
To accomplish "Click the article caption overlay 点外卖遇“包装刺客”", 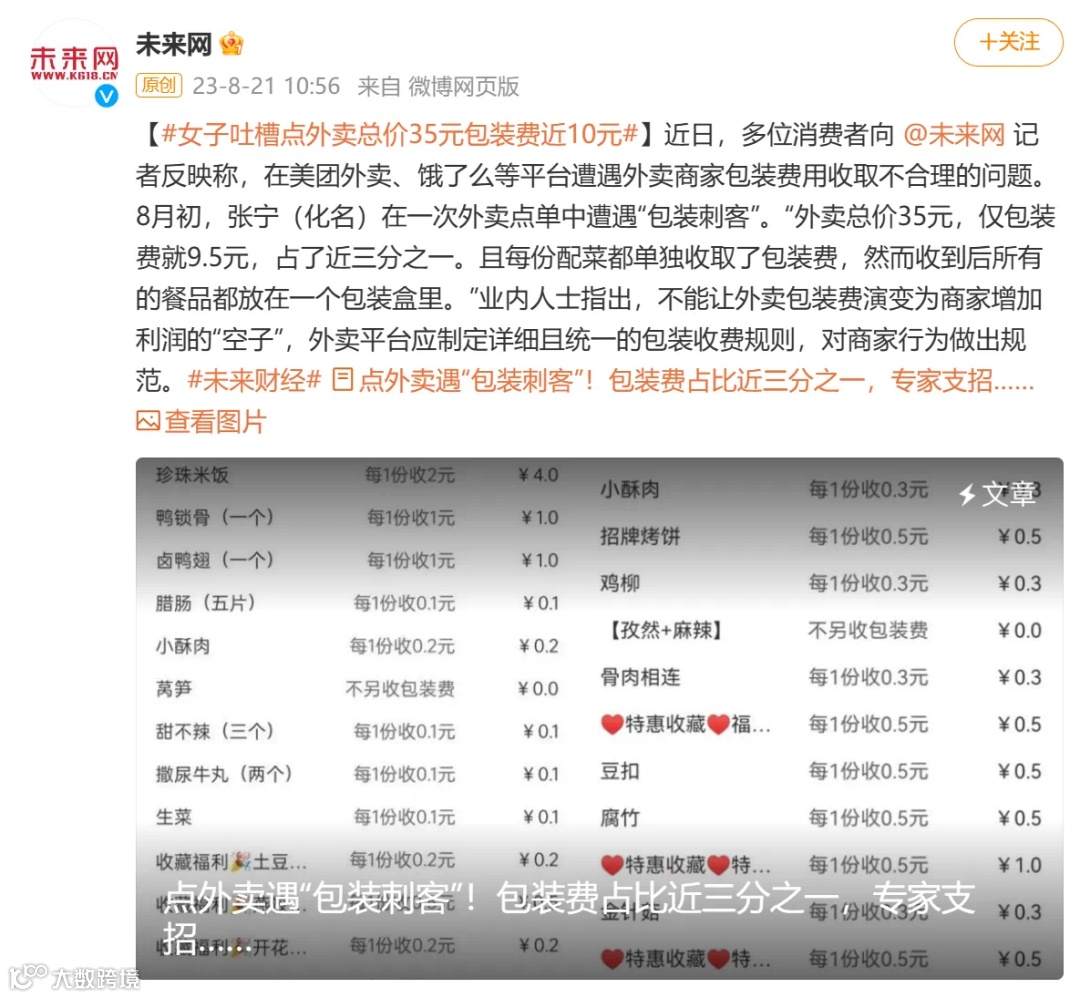I will click(x=568, y=917).
